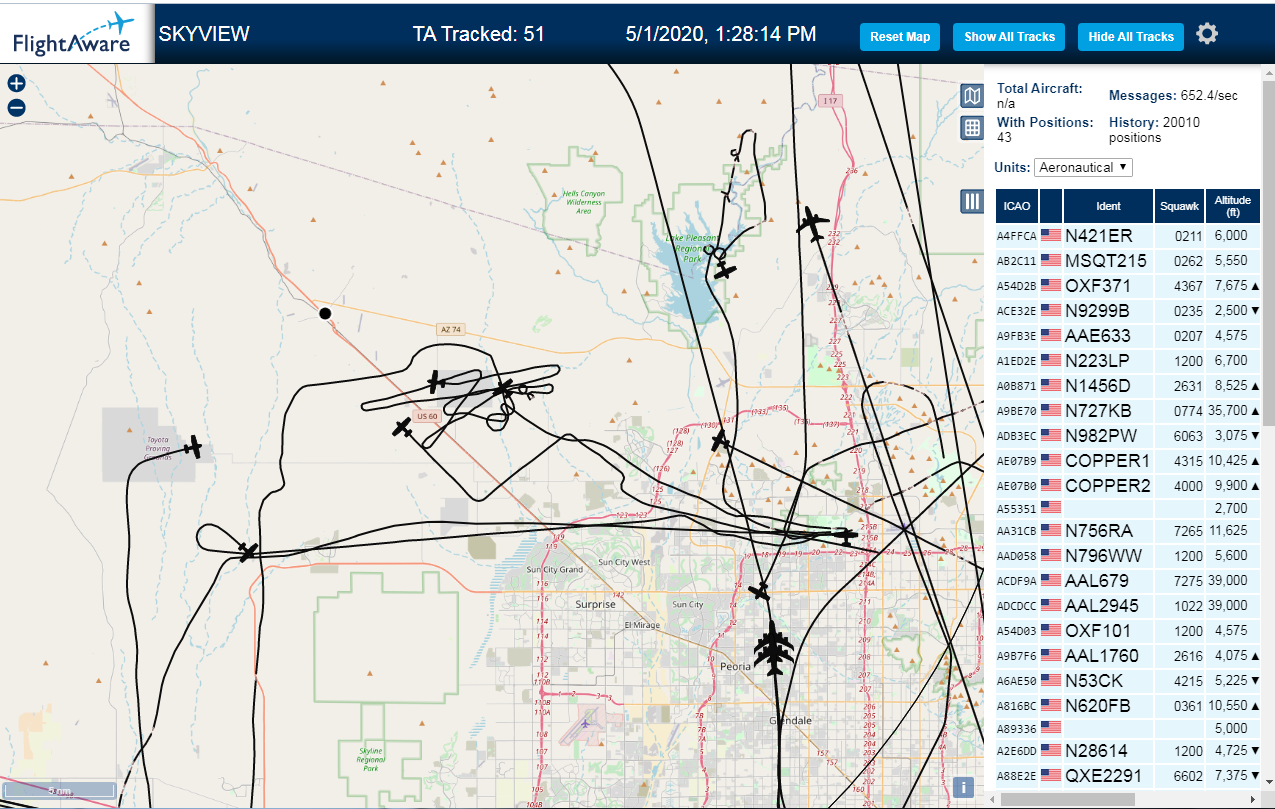Zoom out the map with minus button
The image size is (1275, 809).
[x=16, y=108]
